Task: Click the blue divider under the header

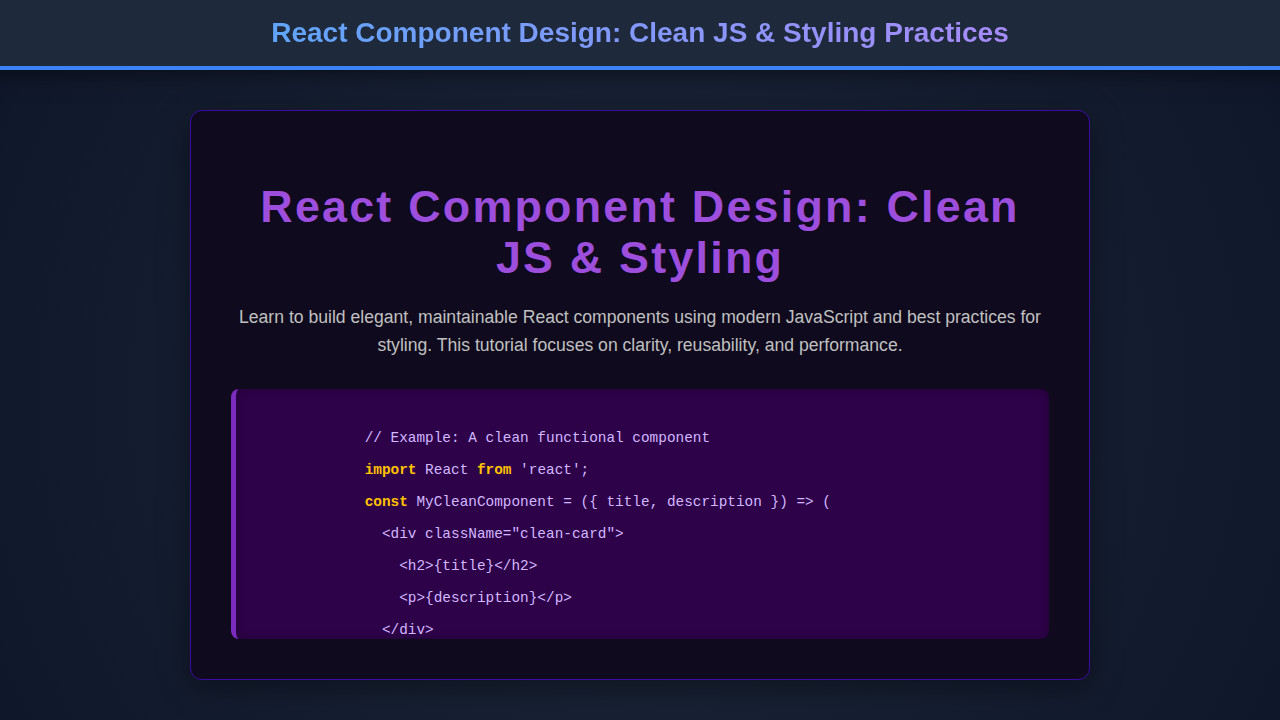Action: point(640,68)
